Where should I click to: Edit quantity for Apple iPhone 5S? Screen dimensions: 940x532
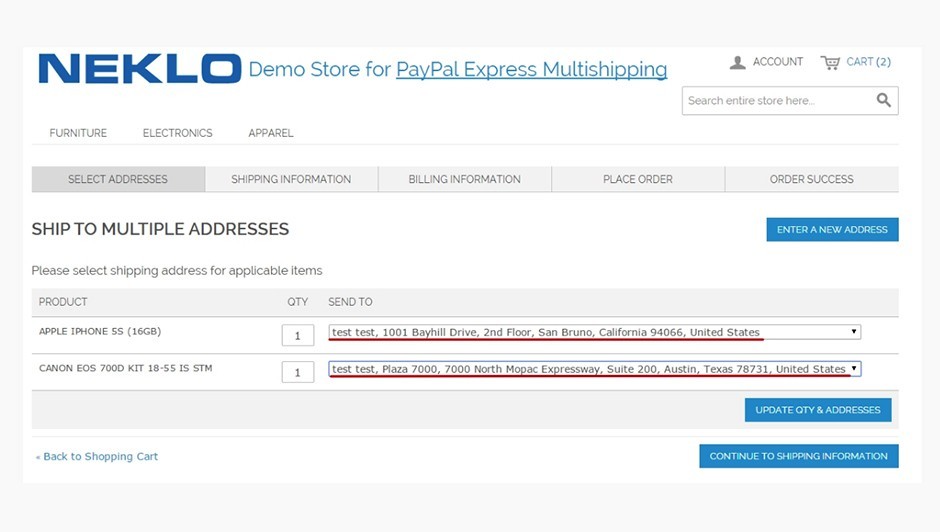[x=298, y=335]
